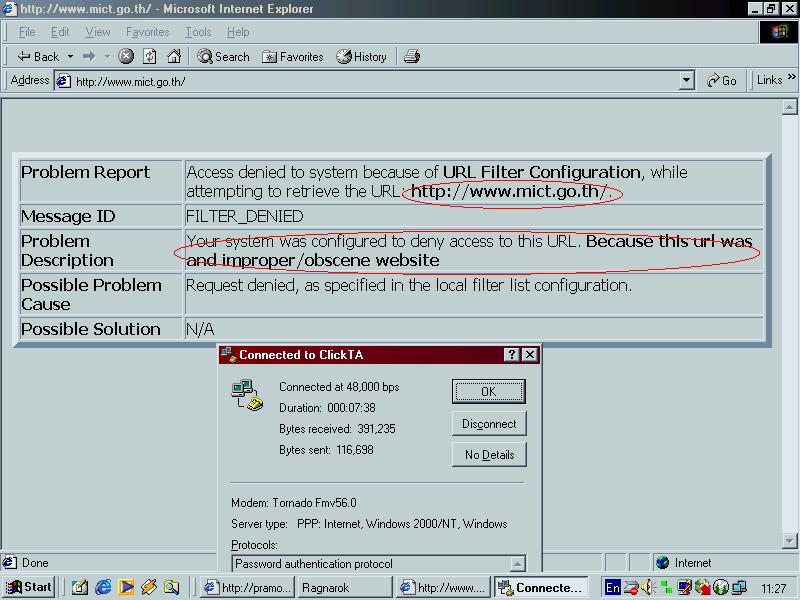Open the Favorites pane from the toolbar

click(x=292, y=57)
